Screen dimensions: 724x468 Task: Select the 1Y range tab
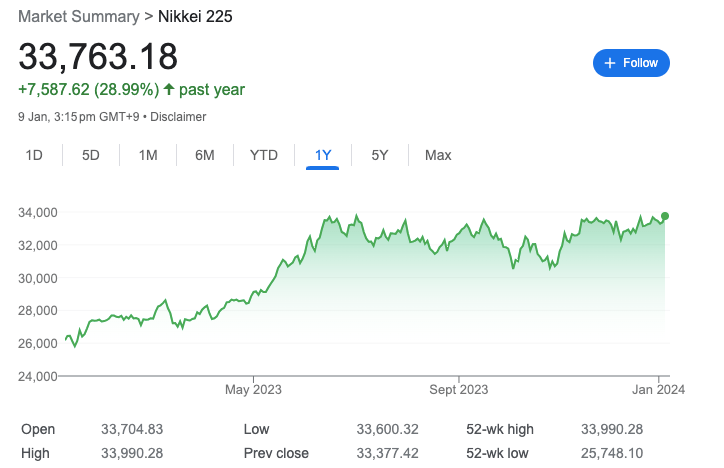tap(323, 155)
